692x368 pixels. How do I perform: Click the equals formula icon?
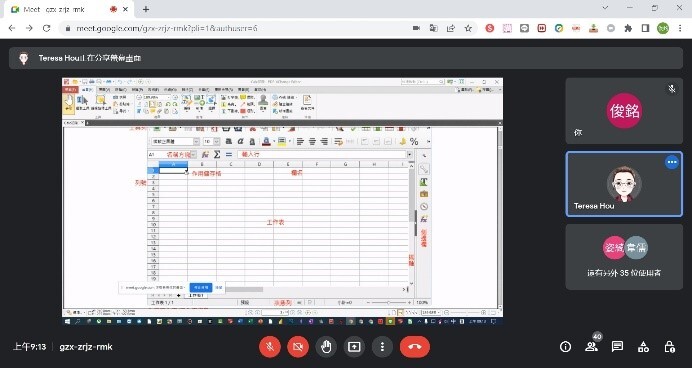[229, 154]
